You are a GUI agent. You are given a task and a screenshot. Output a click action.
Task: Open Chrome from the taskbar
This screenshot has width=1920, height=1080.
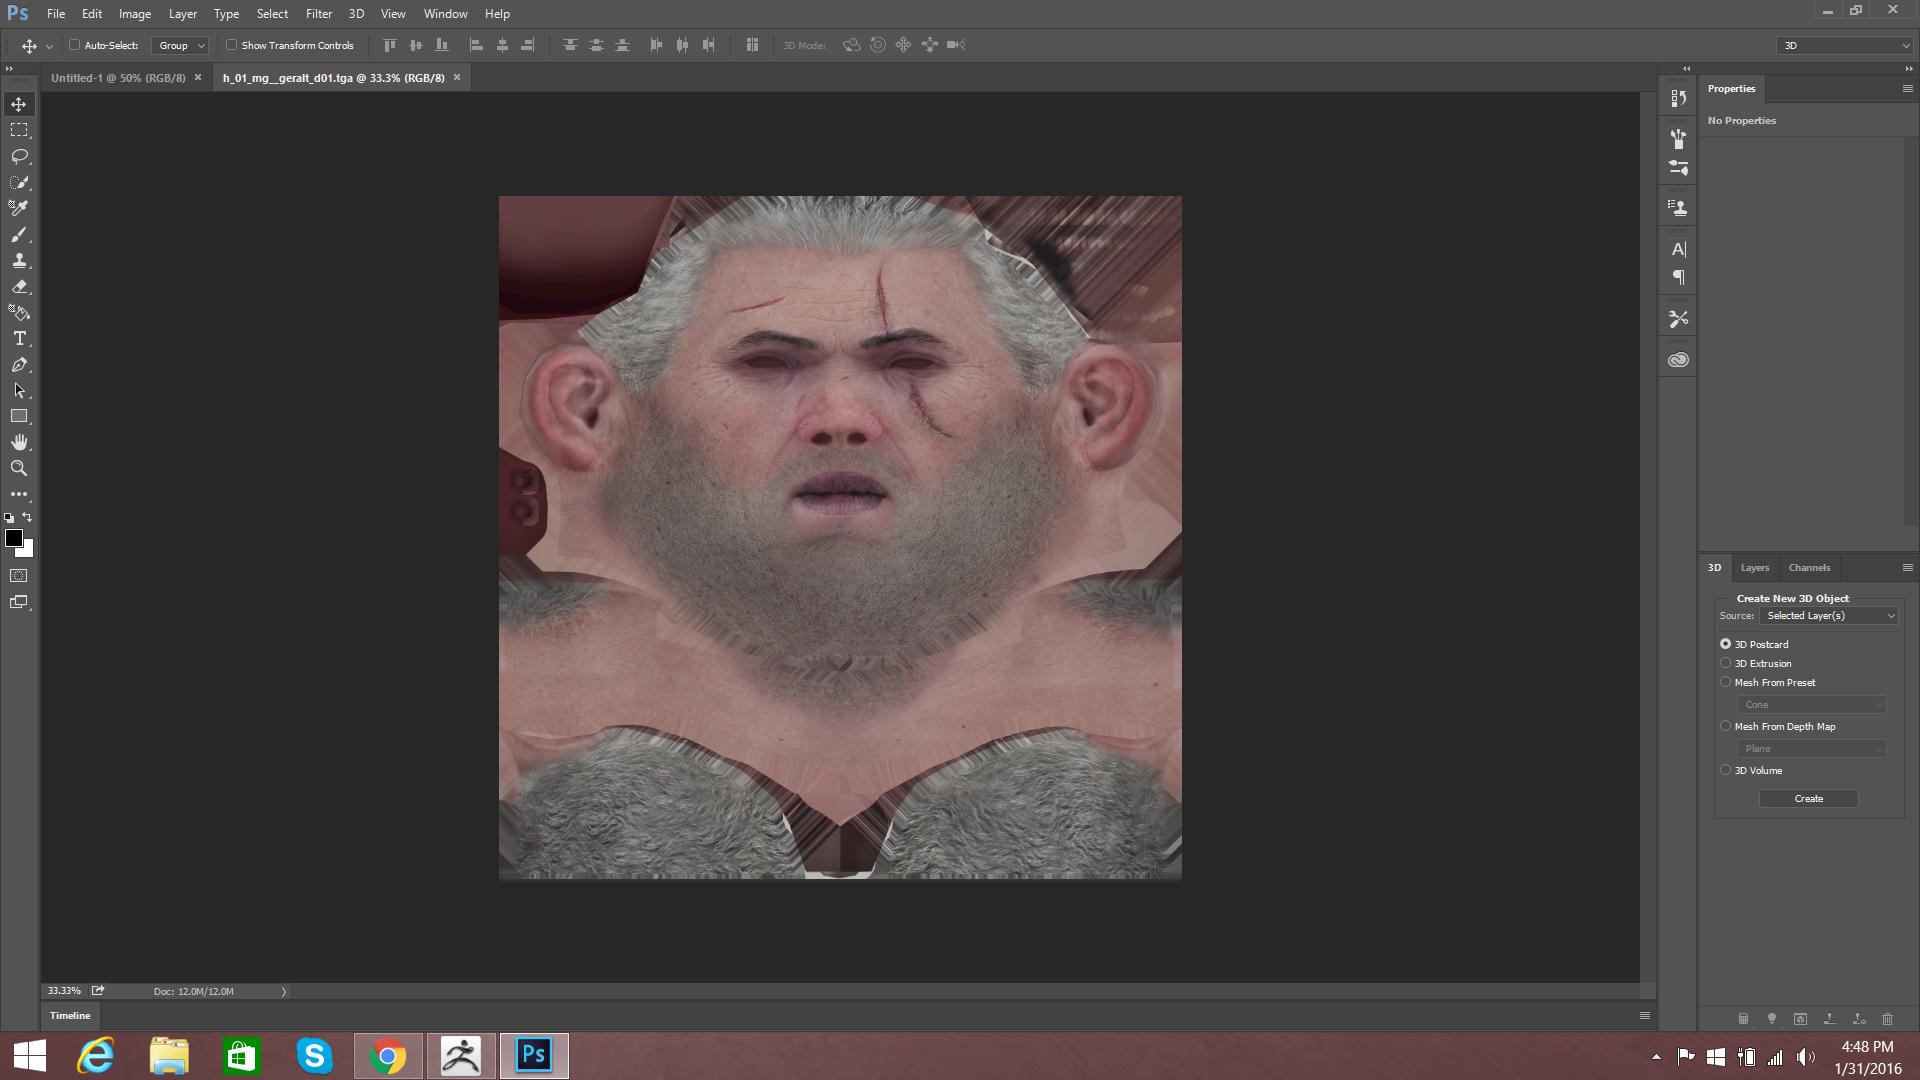coord(388,1056)
